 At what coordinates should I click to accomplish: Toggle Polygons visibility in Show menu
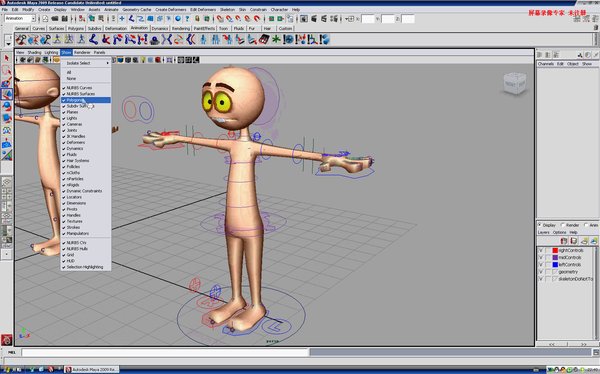[86, 100]
